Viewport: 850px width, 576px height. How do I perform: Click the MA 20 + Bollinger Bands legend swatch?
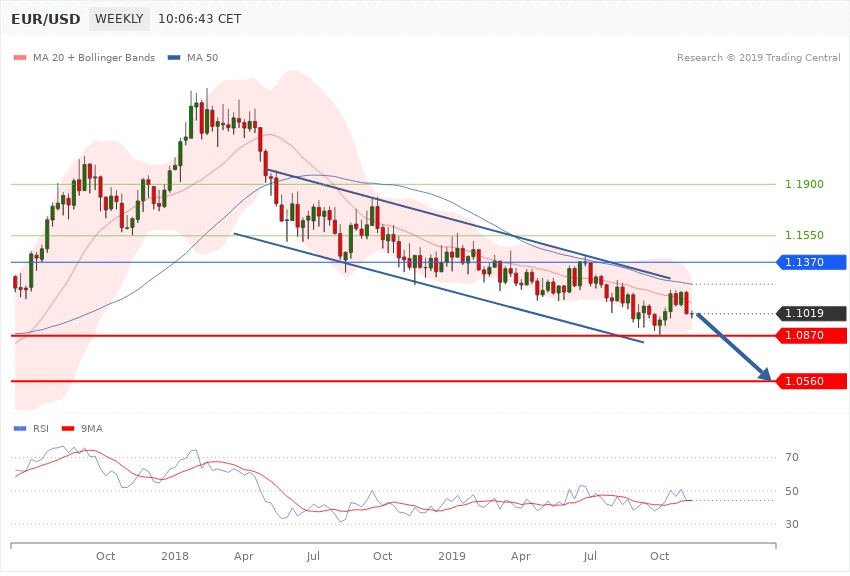coord(19,57)
